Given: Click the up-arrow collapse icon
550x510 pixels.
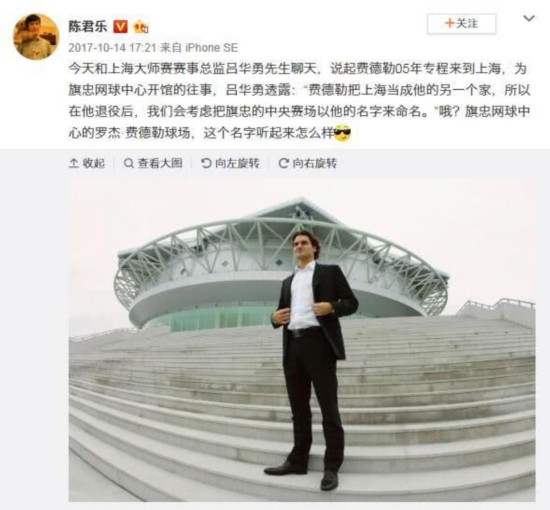Looking at the screenshot, I should click(x=74, y=163).
